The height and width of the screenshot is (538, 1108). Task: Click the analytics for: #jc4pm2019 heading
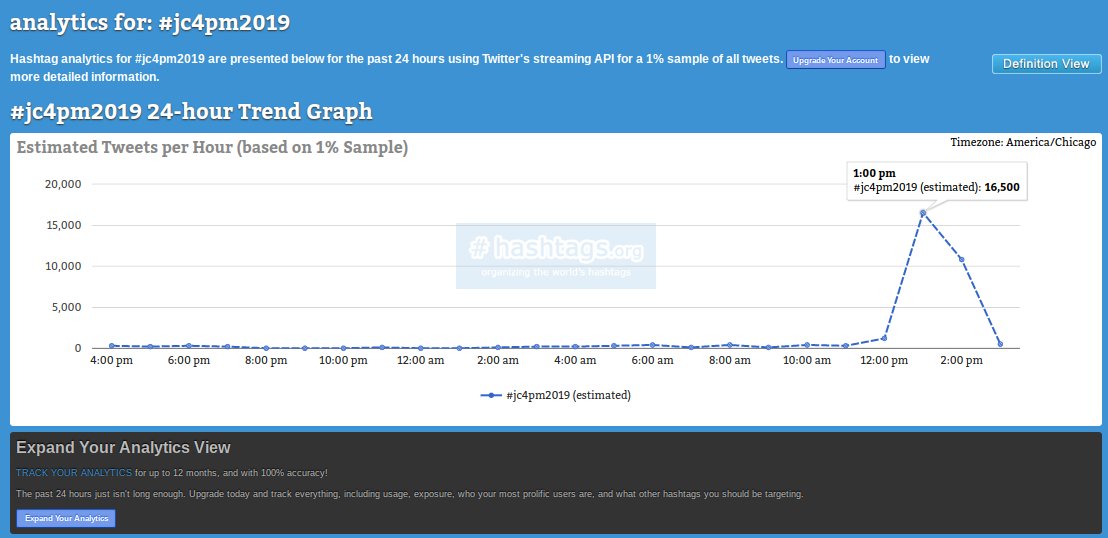(x=150, y=23)
